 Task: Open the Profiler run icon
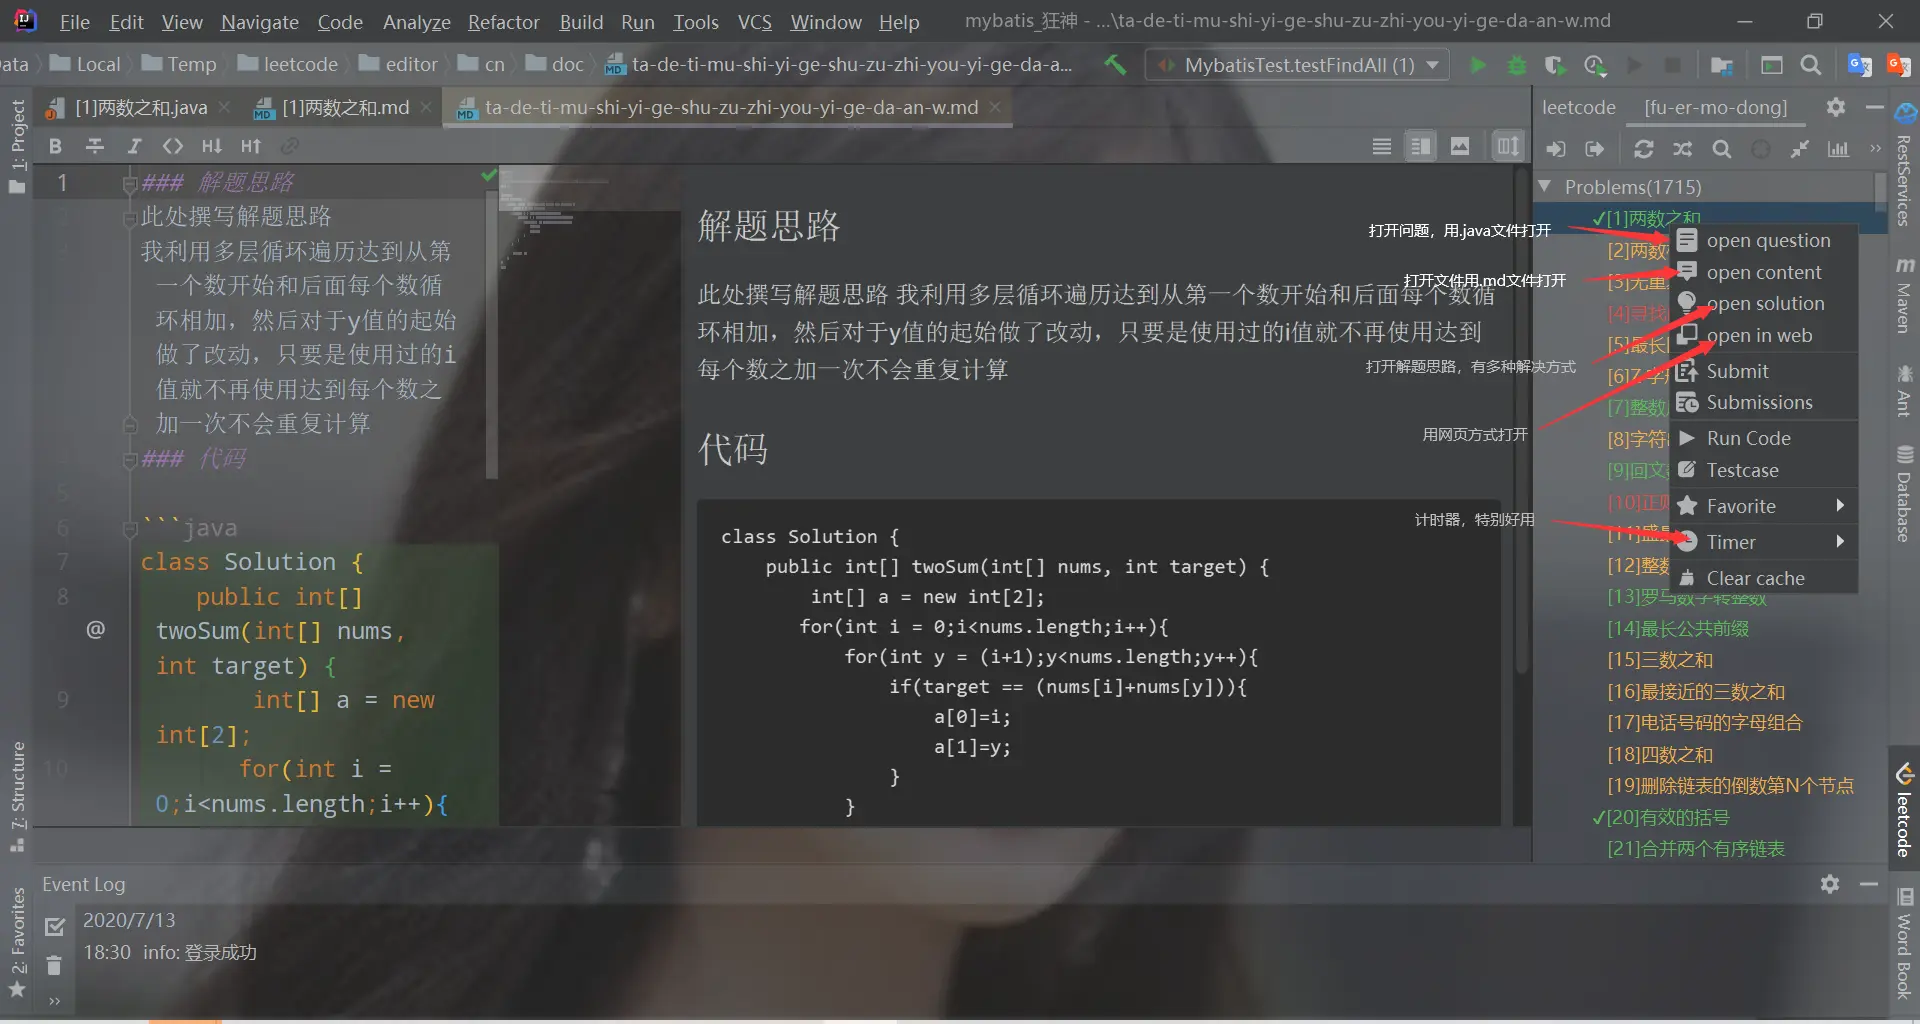(x=1594, y=65)
